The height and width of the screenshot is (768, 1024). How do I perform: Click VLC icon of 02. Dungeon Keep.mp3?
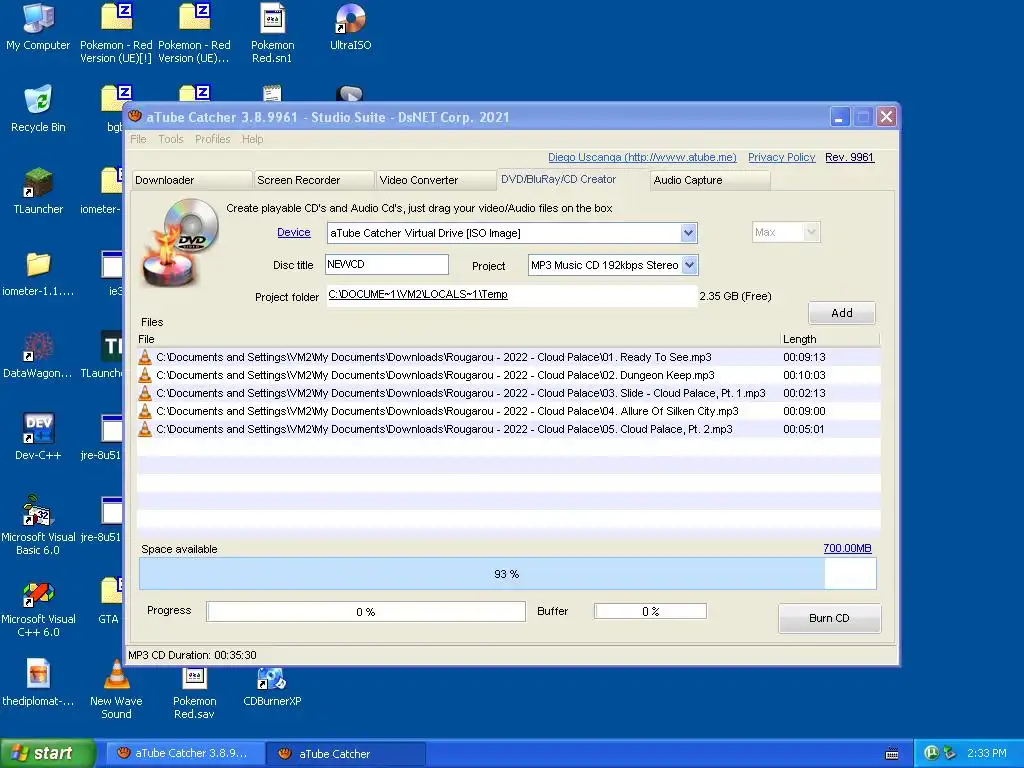click(145, 375)
